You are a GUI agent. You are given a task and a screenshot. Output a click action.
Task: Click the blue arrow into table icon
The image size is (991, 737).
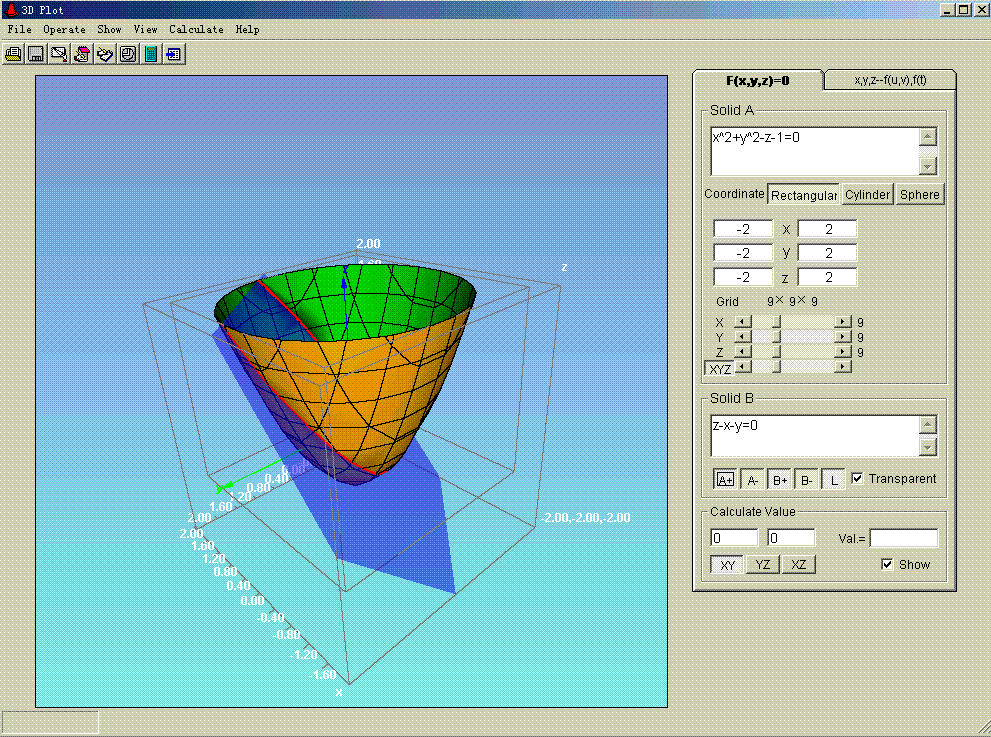(x=173, y=54)
